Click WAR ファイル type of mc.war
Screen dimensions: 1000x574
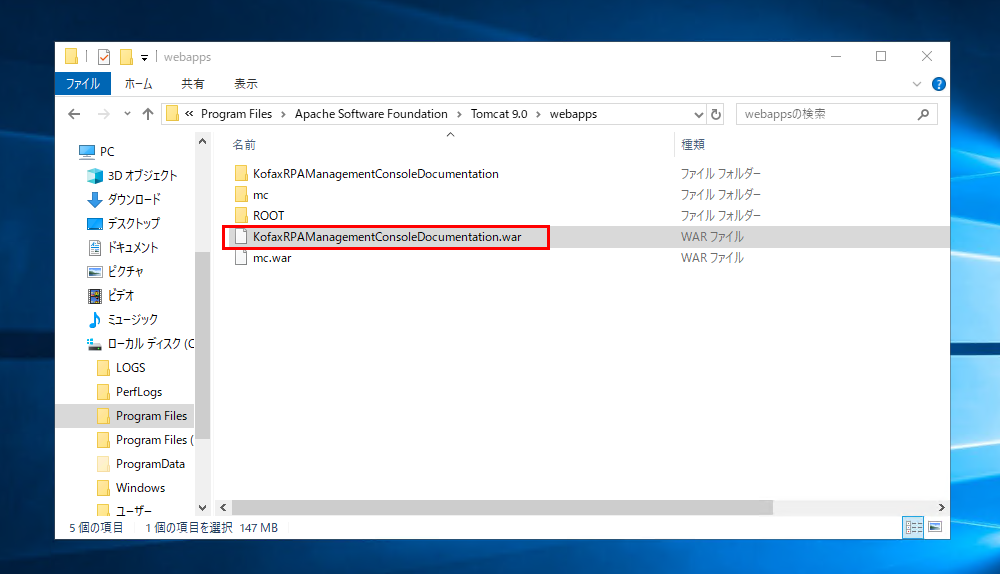[712, 258]
